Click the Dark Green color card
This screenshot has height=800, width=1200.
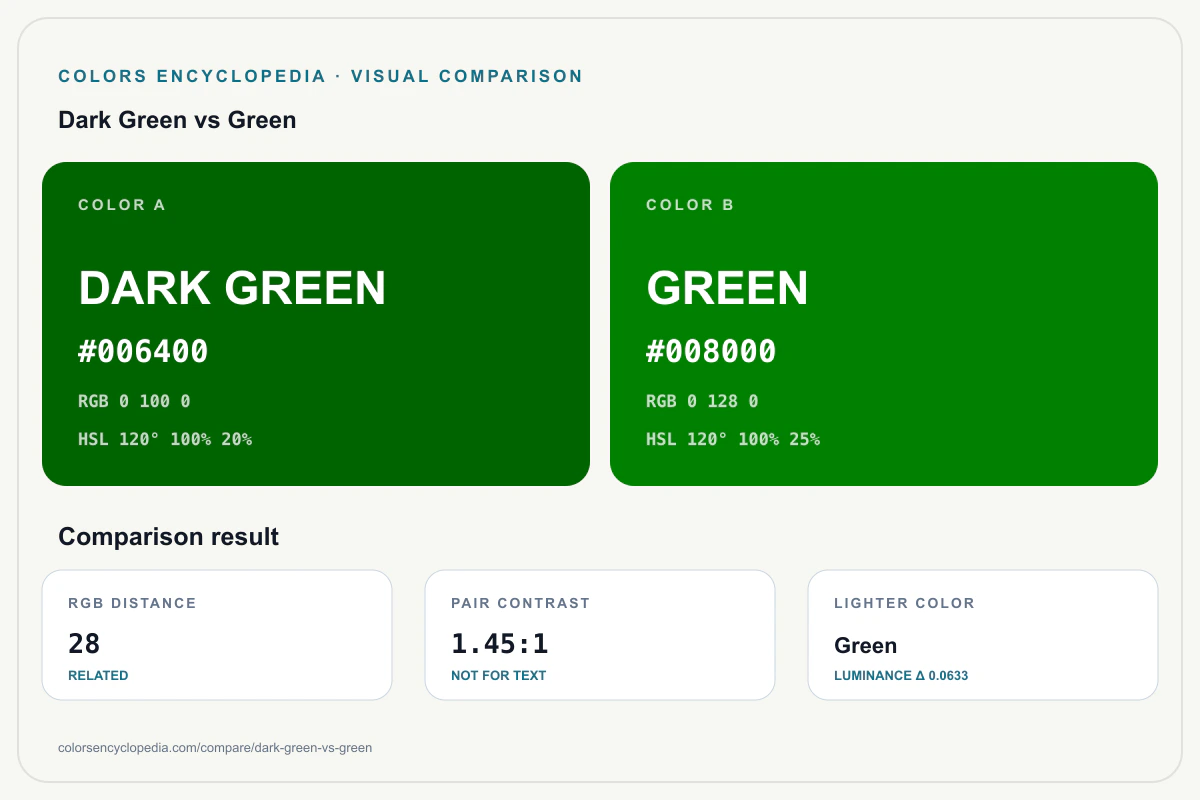coord(316,324)
